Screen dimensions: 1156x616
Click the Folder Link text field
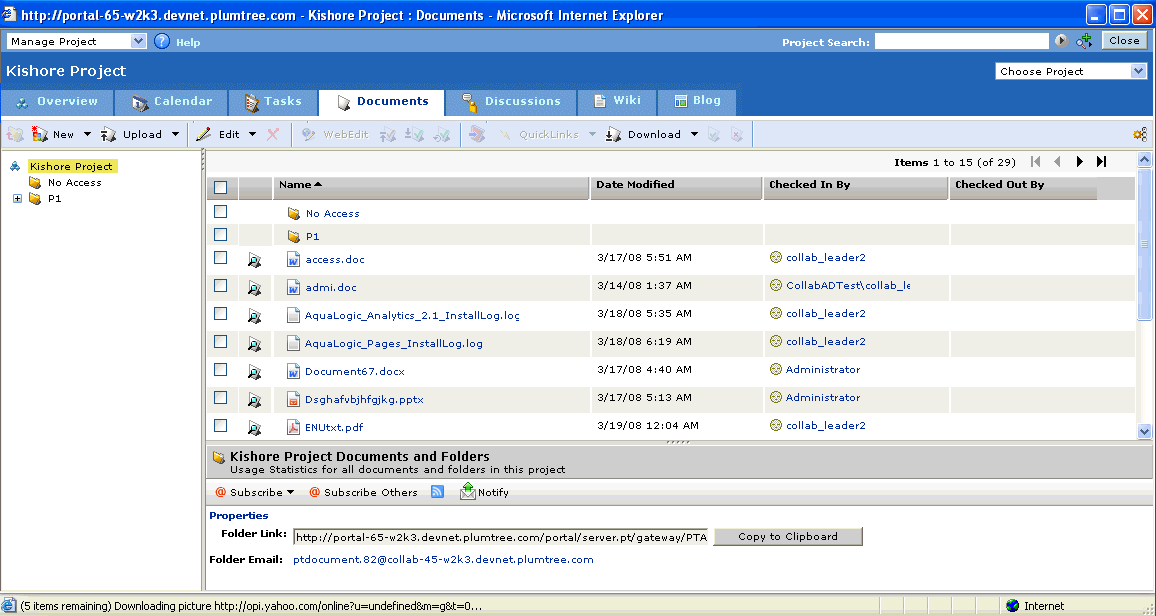click(x=501, y=536)
